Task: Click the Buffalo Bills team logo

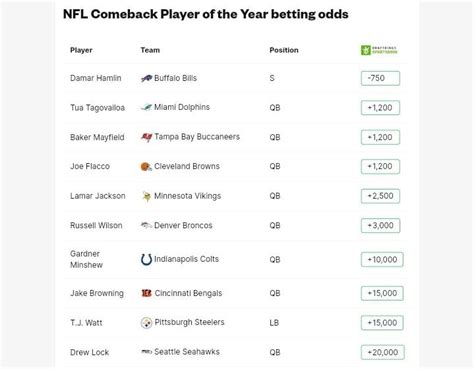Action: (x=146, y=78)
